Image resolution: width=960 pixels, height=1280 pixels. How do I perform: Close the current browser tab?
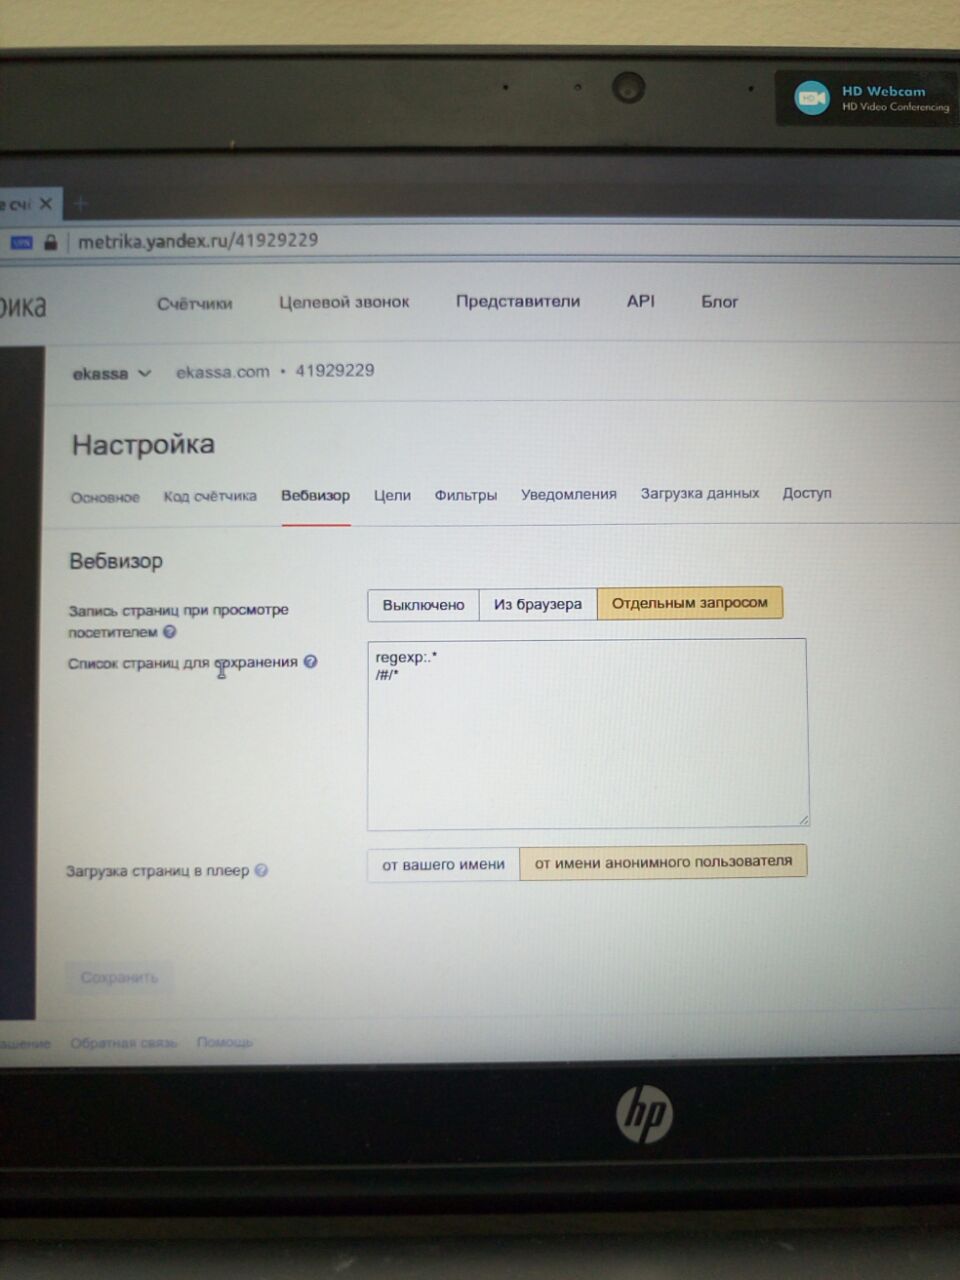pyautogui.click(x=46, y=203)
